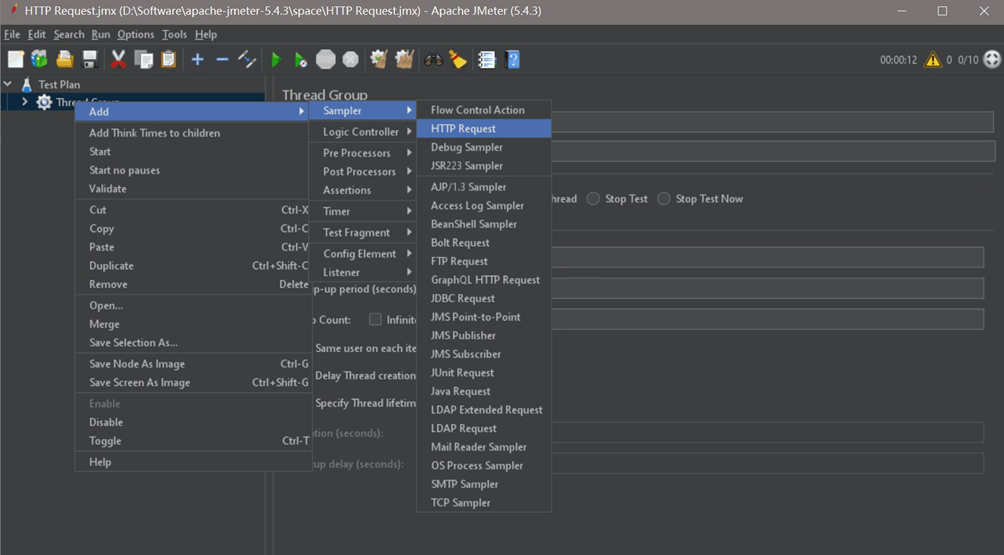Click the Open file folder icon
The height and width of the screenshot is (555, 1004).
pyautogui.click(x=65, y=60)
